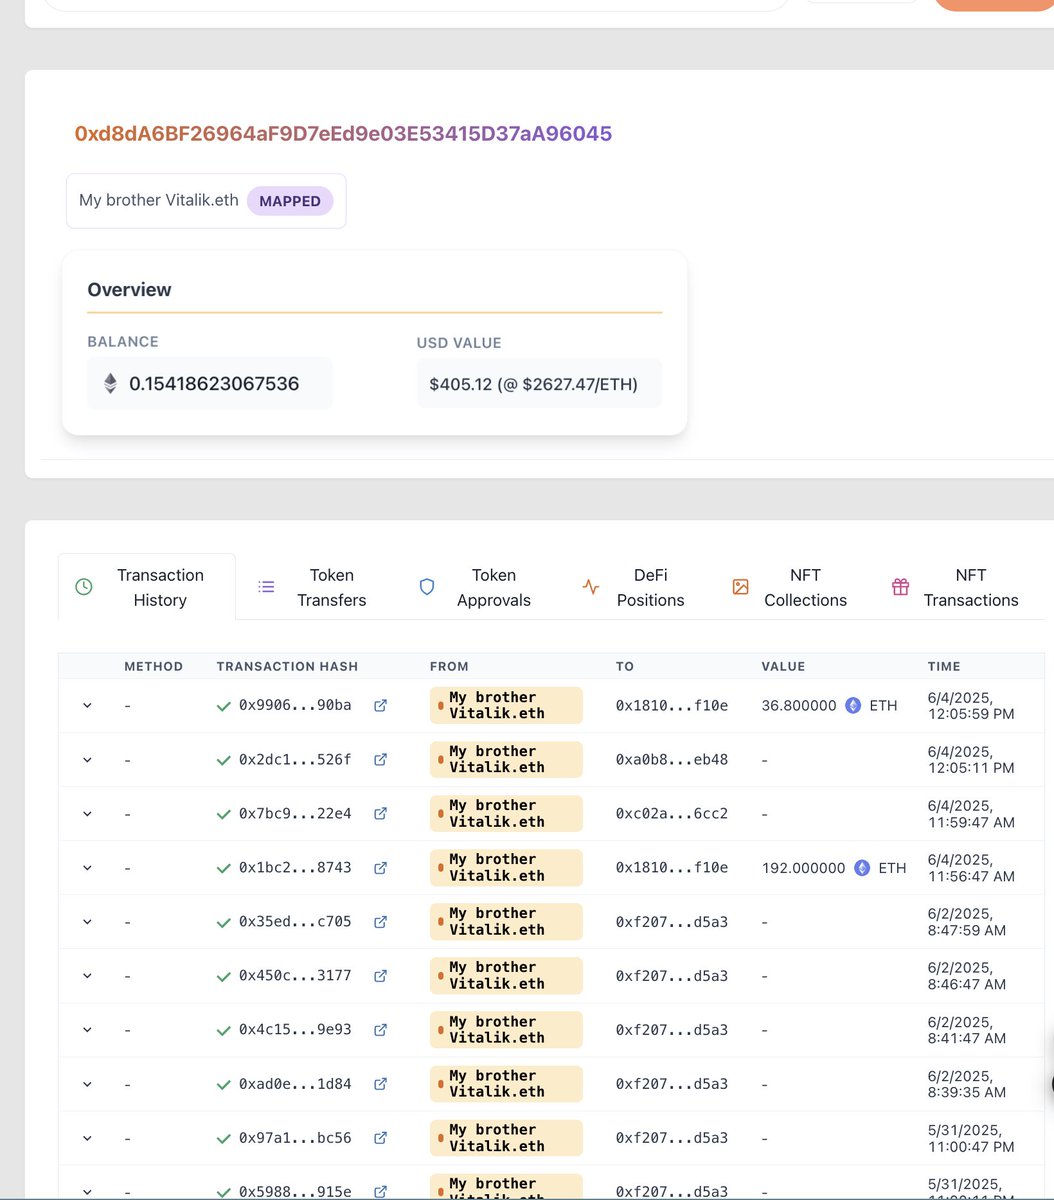Expand the 0x450c...3177 transaction row
1054x1200 pixels.
[87, 976]
